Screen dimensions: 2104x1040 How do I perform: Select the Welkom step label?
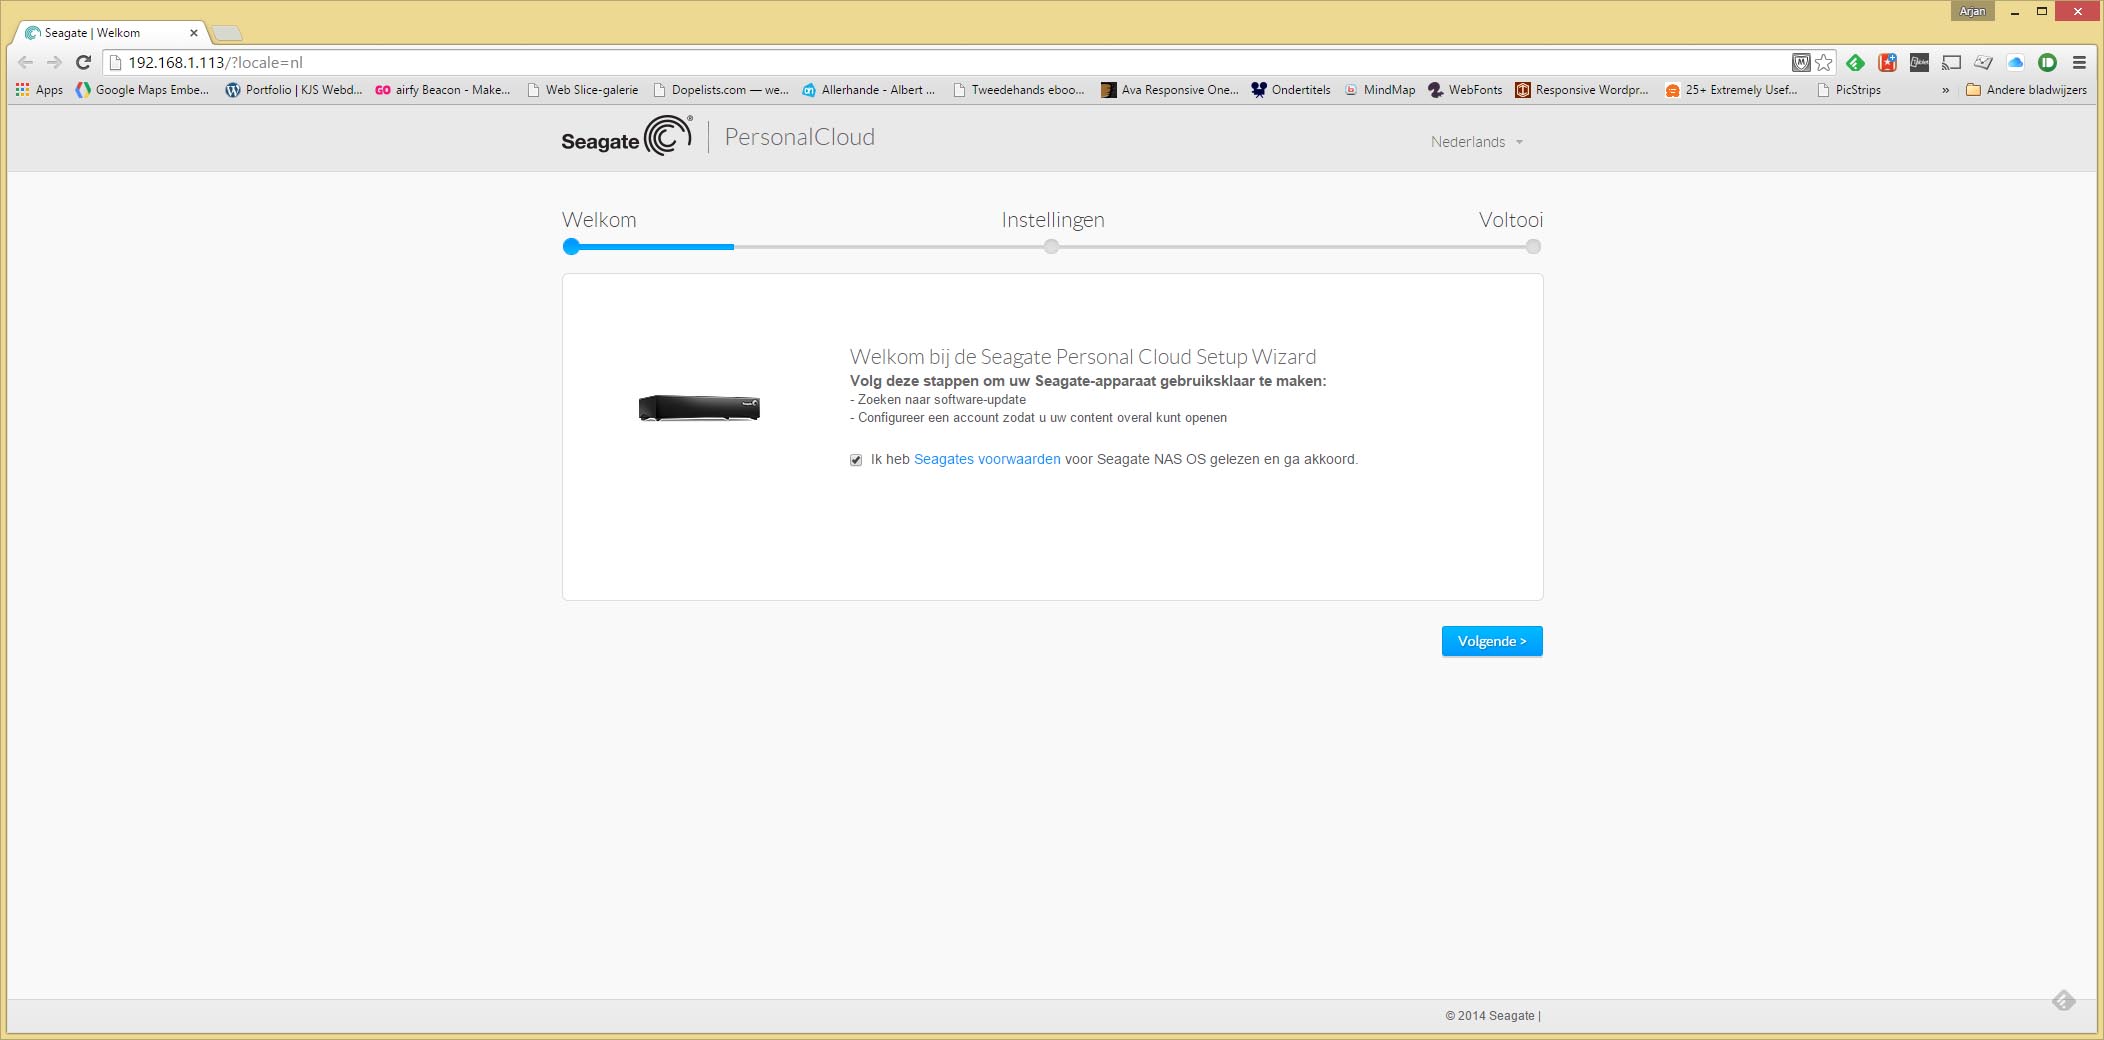(x=599, y=220)
